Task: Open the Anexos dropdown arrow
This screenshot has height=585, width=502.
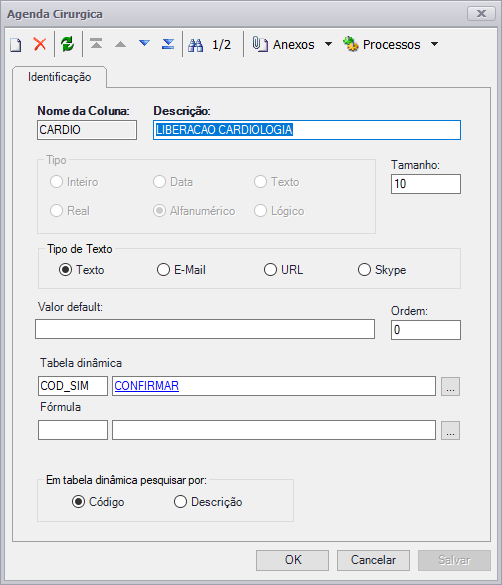Action: (x=328, y=44)
